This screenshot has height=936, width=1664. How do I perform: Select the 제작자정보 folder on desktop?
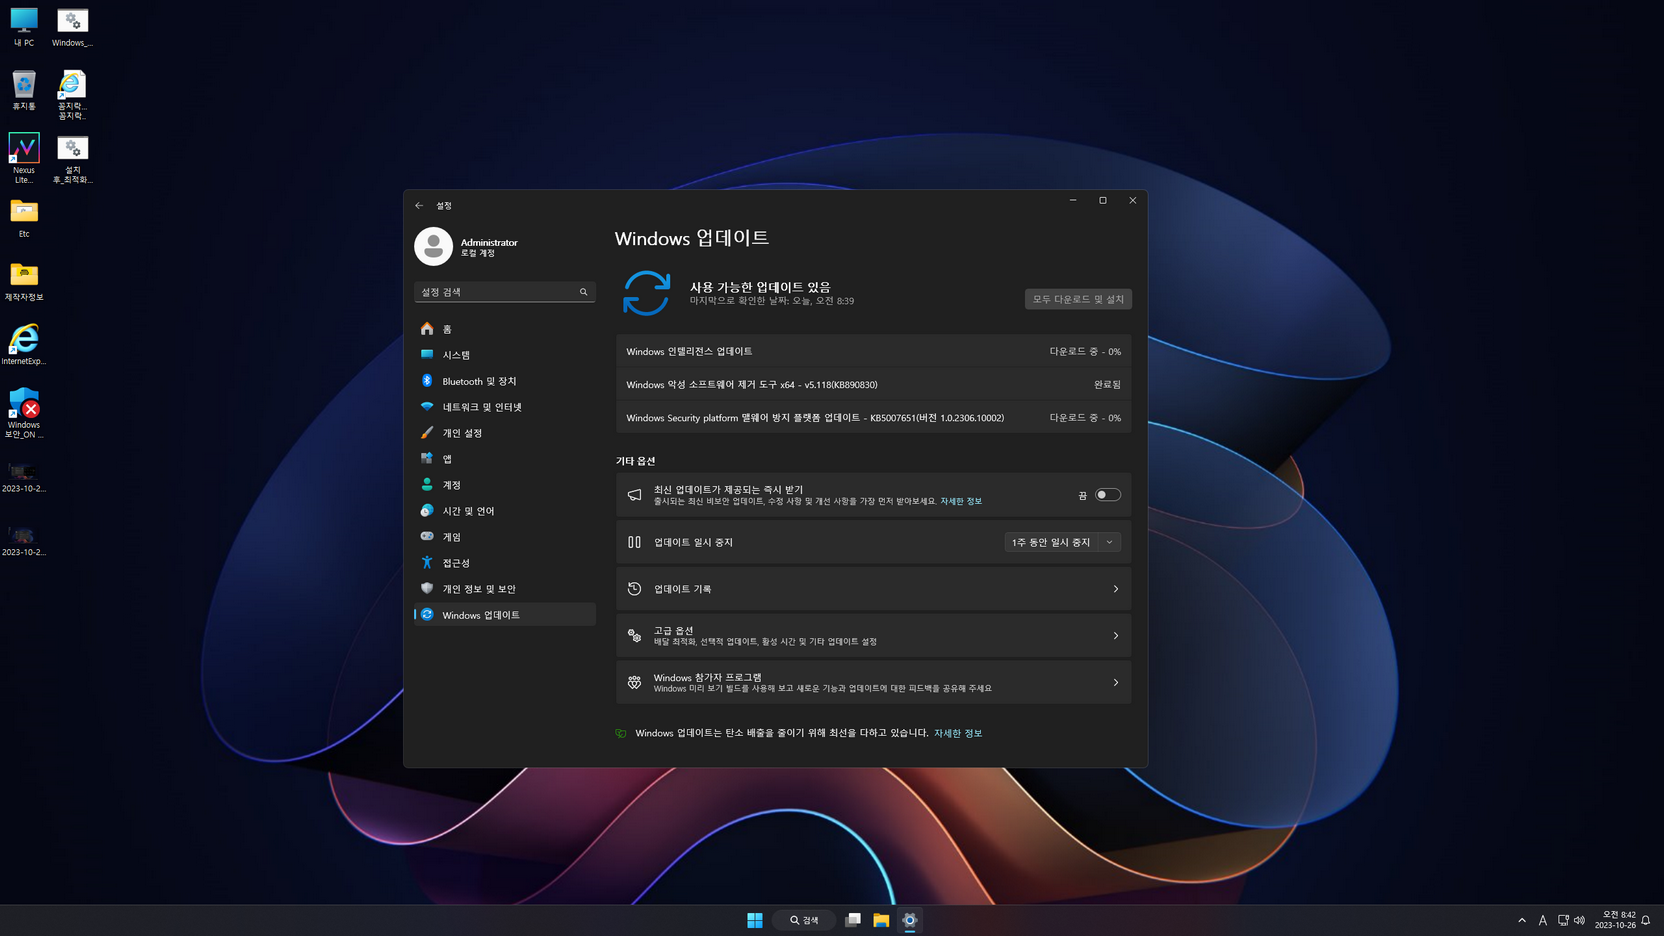point(24,281)
